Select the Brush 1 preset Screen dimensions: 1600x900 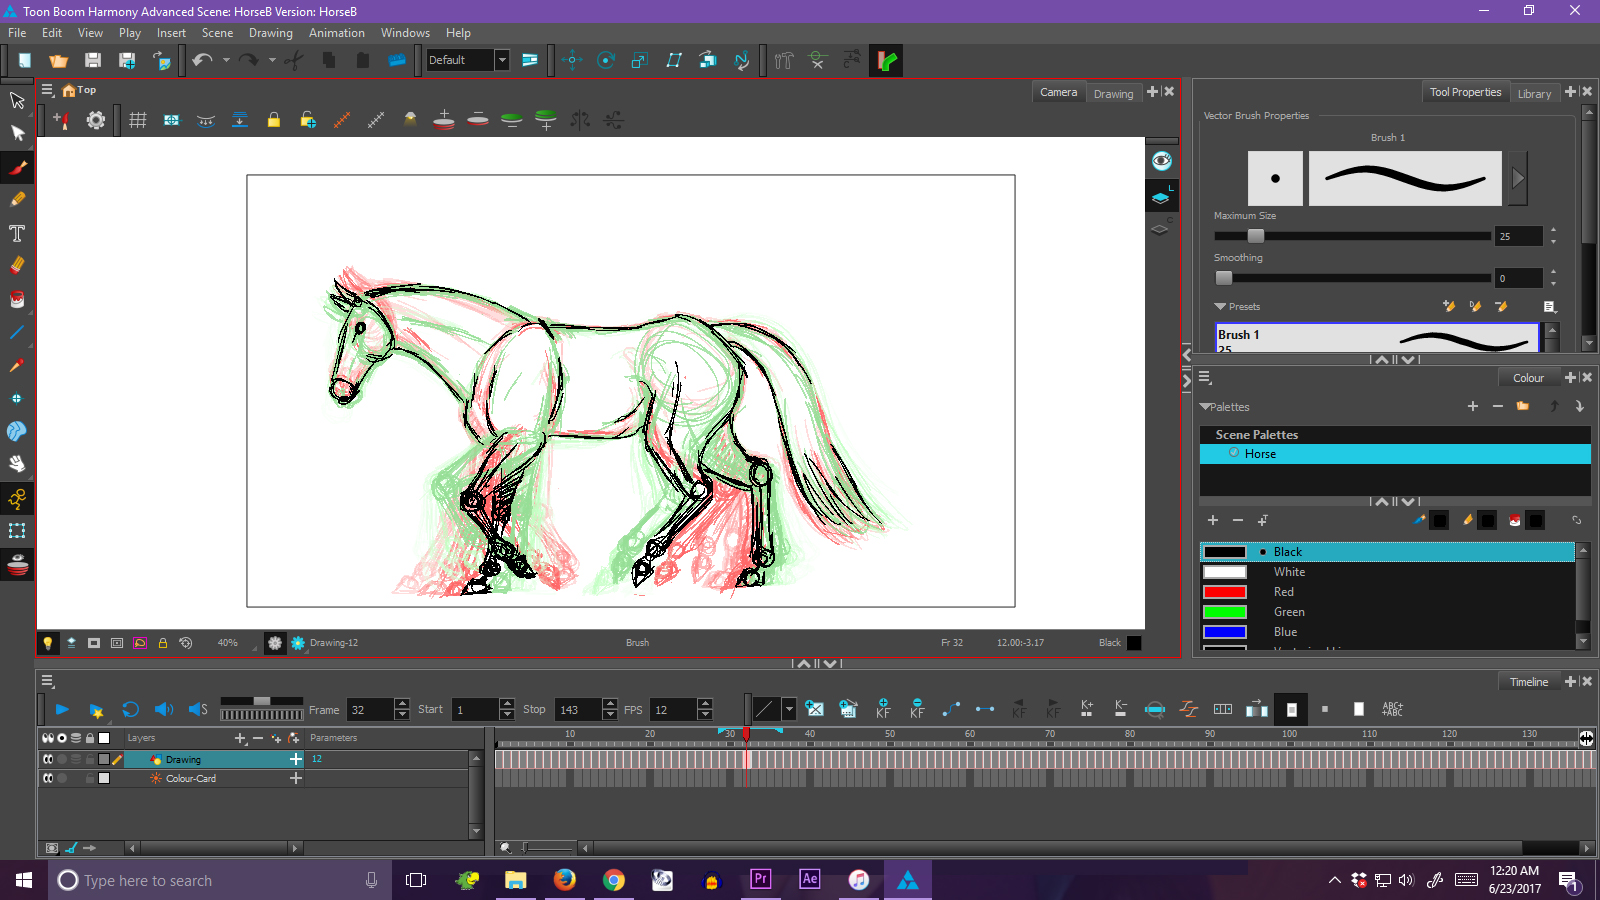[1377, 337]
